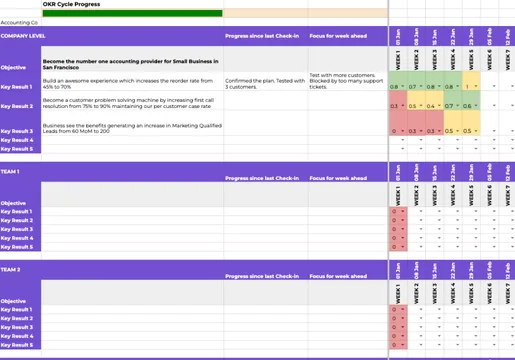Open Company Level Key Result 2 Week 3 dropdown (0.4)

tap(439, 106)
